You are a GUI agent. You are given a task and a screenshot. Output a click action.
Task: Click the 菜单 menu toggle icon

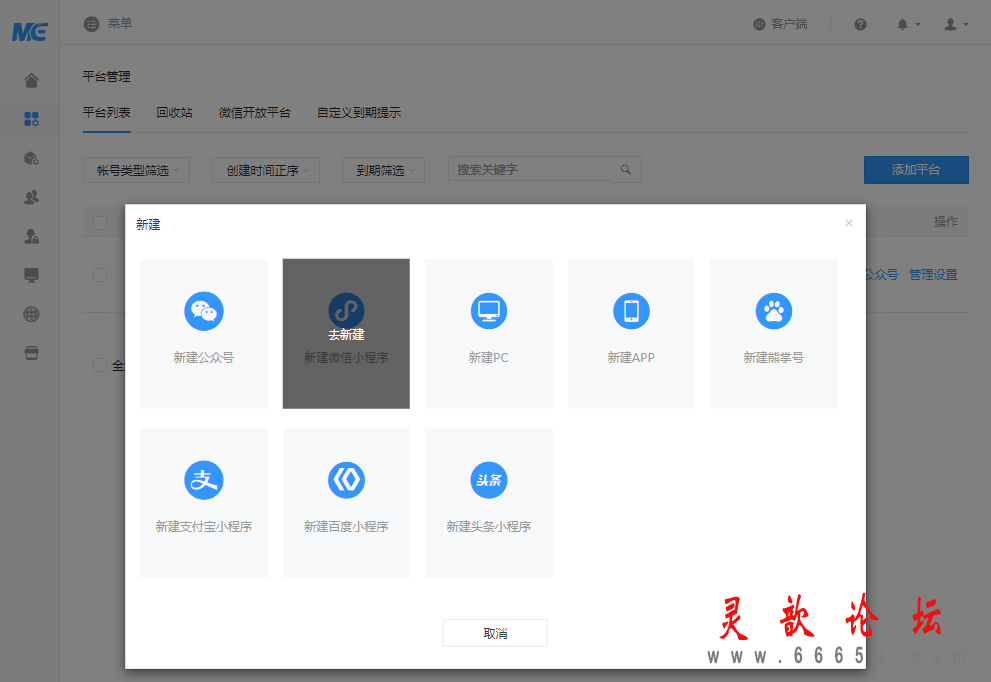[x=92, y=24]
